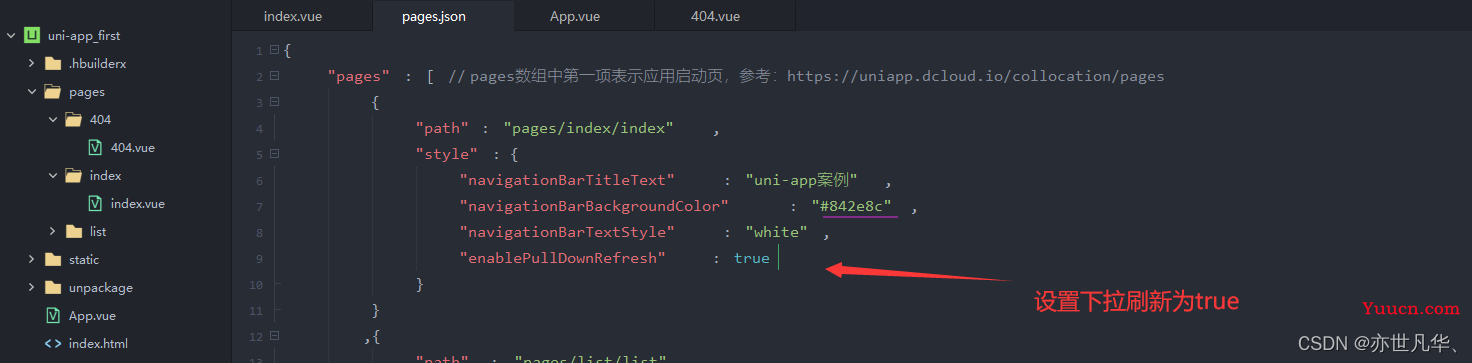Select the unpackage folder label
Viewport: 1472px width, 363px height.
tap(100, 287)
